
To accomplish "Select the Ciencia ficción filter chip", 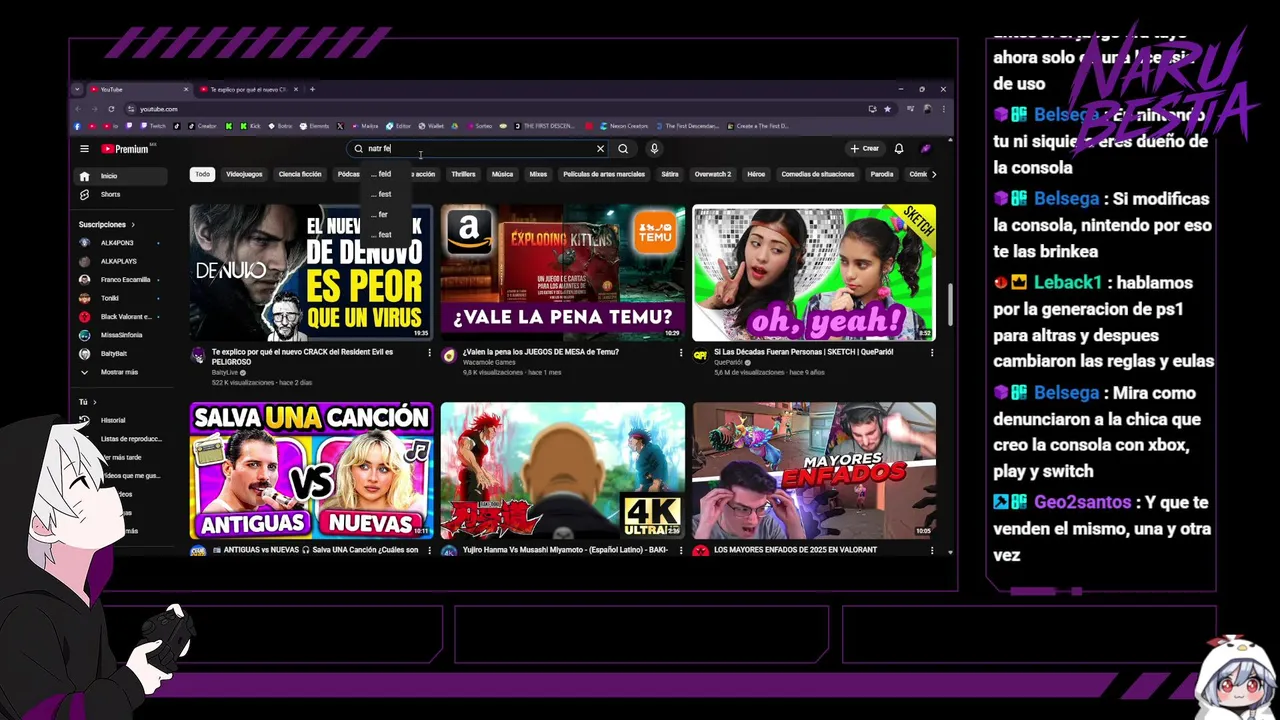I will [300, 174].
